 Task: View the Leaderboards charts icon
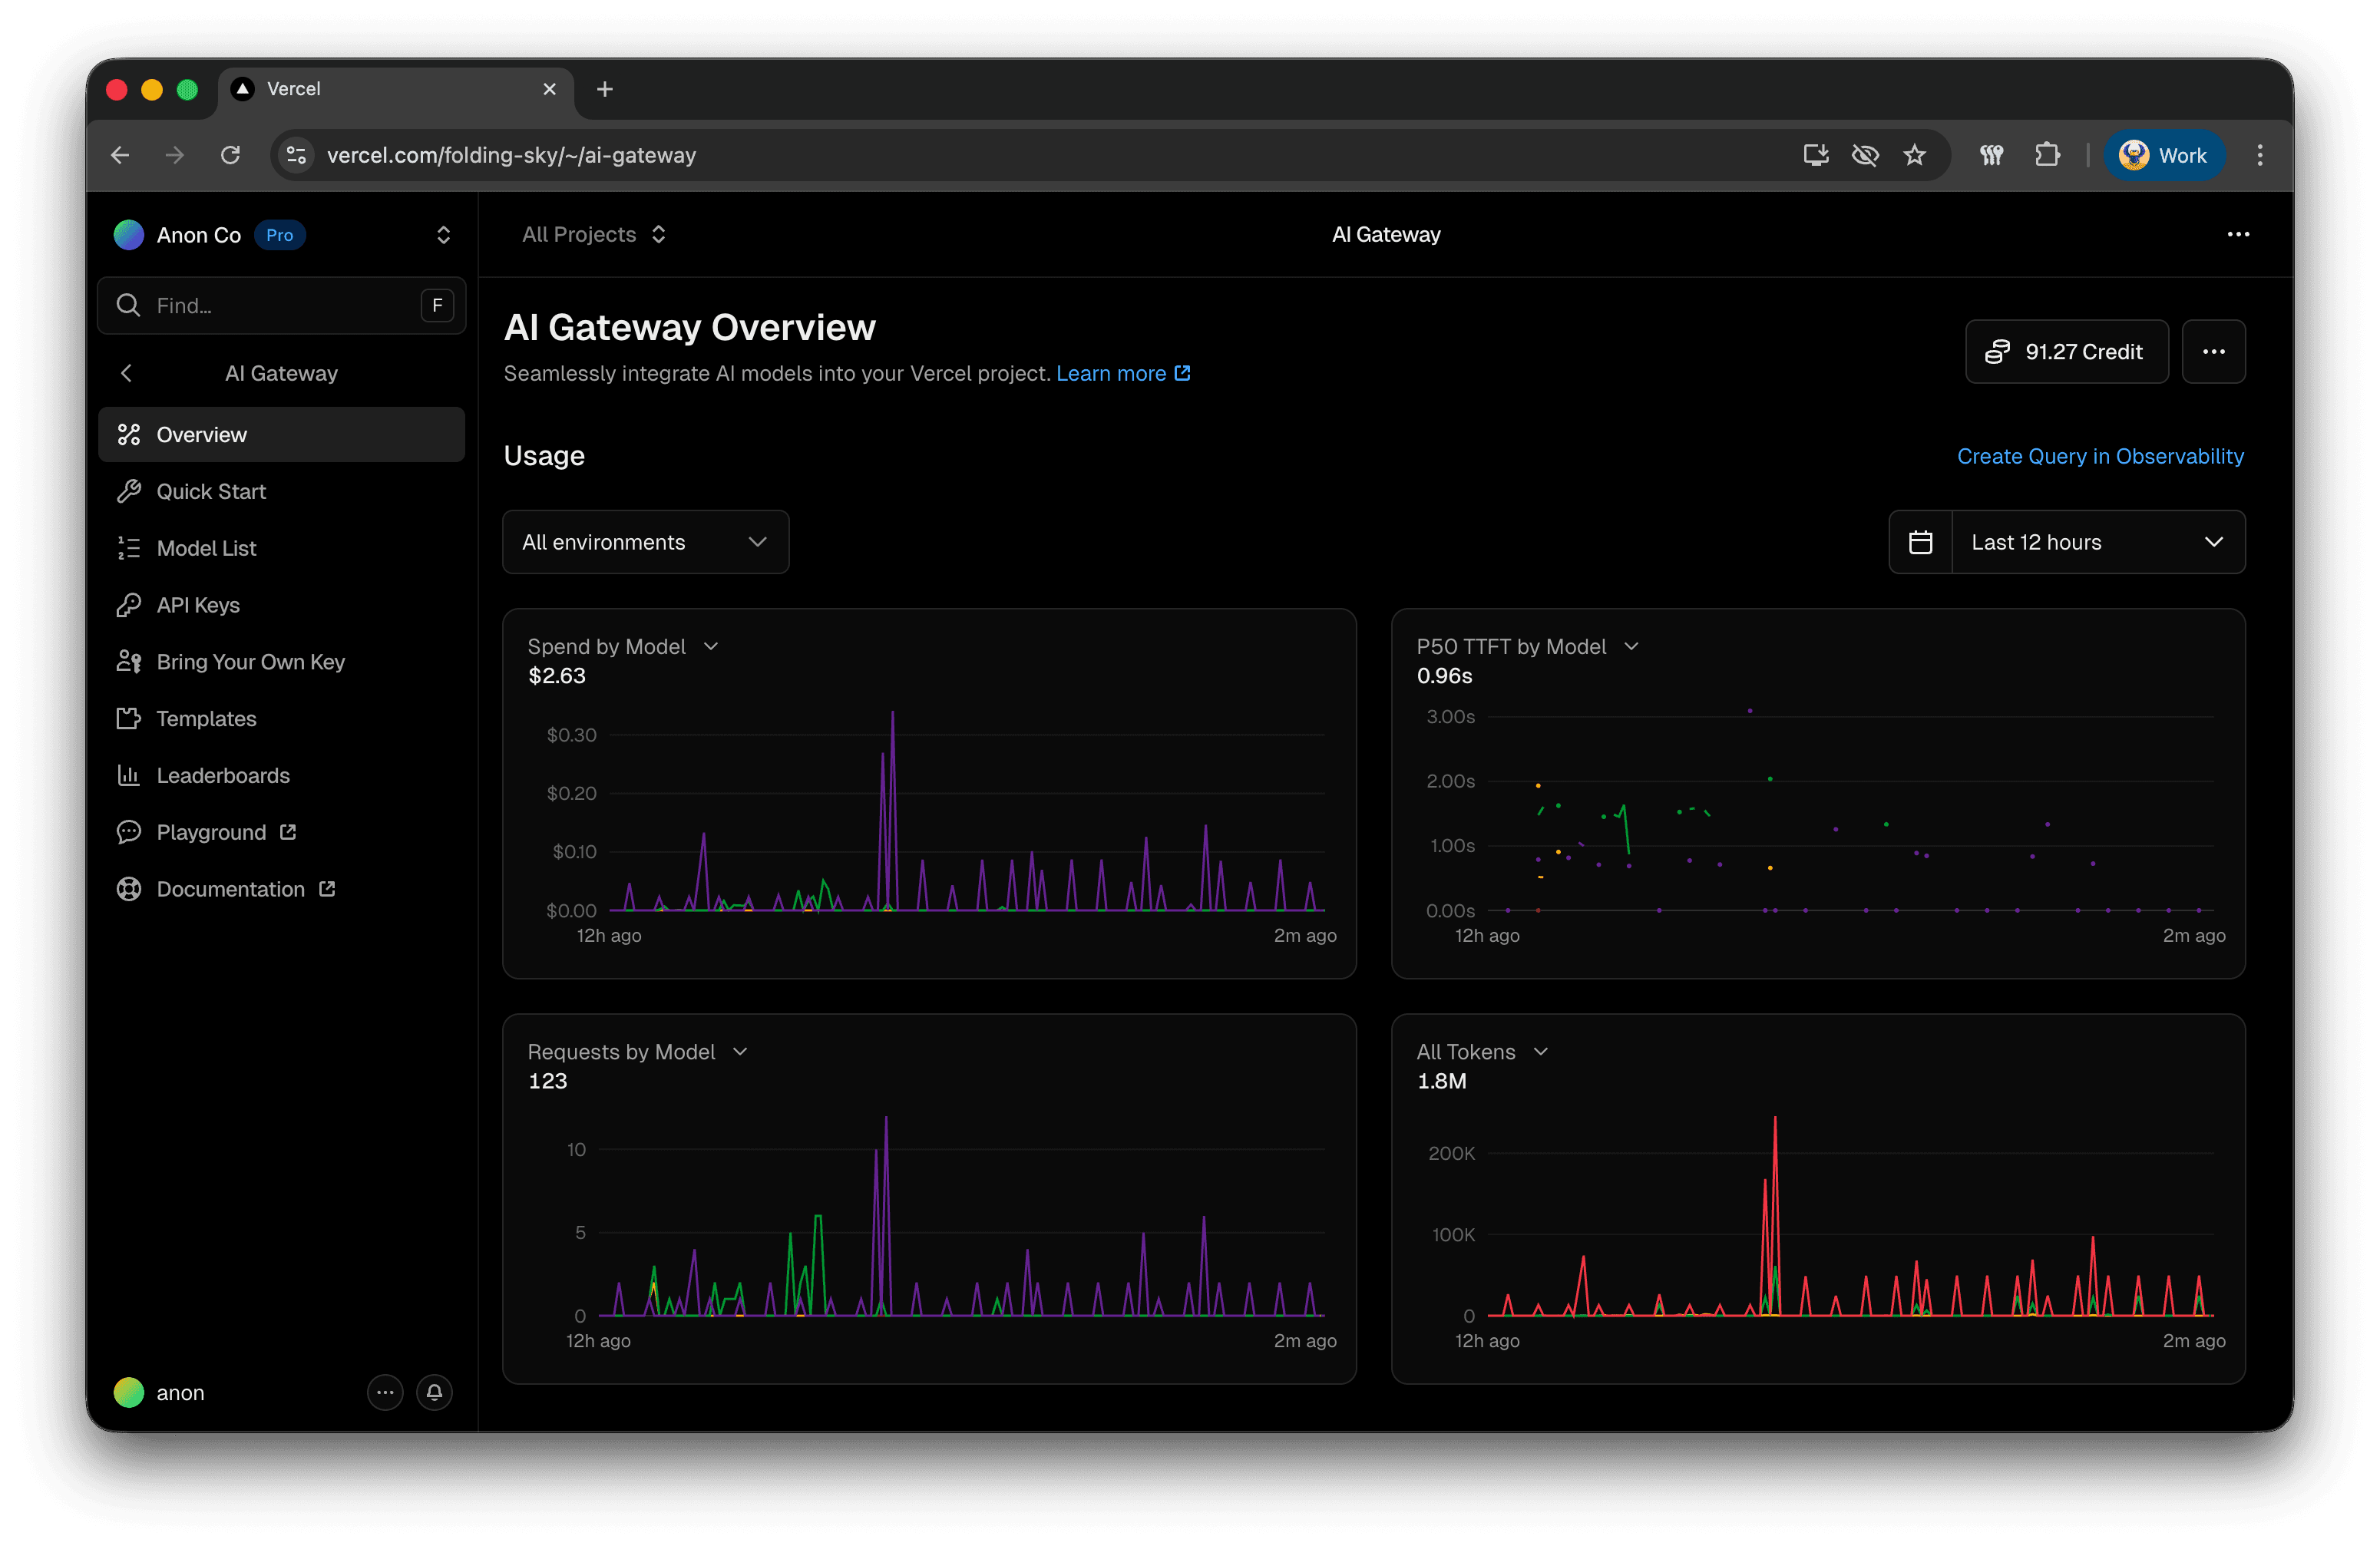point(129,775)
